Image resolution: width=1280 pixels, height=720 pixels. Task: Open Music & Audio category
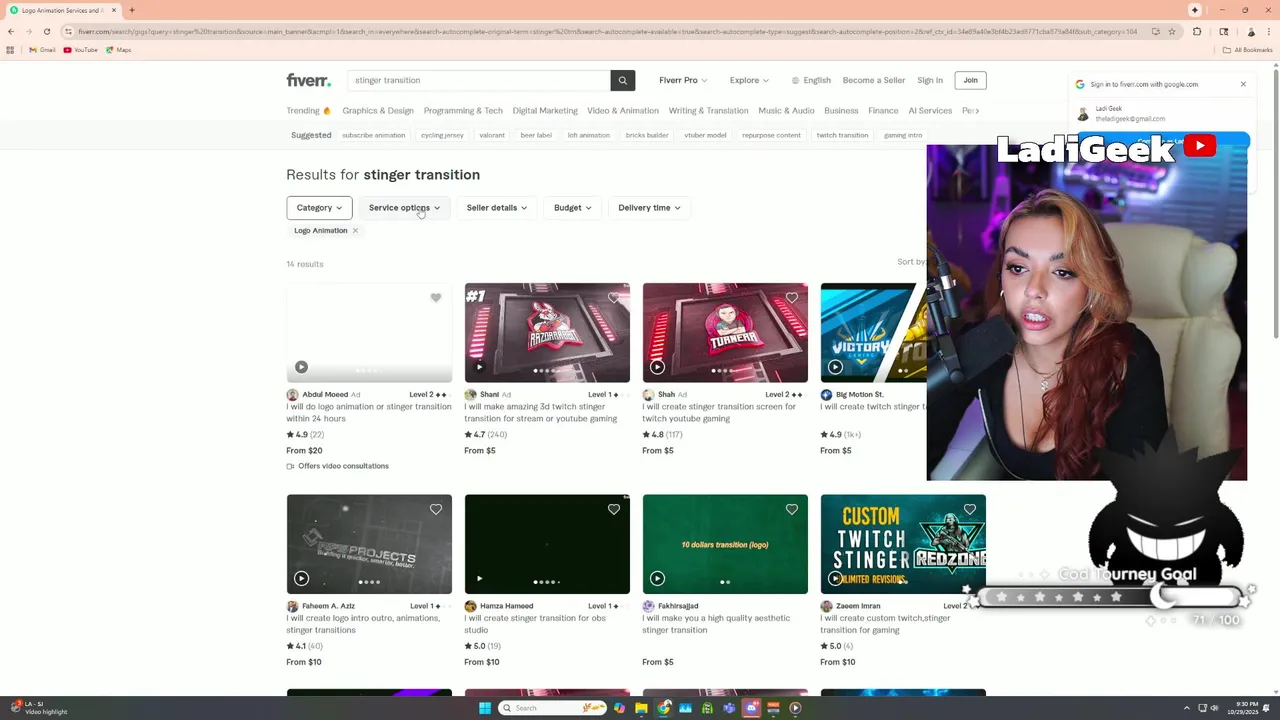(x=786, y=111)
